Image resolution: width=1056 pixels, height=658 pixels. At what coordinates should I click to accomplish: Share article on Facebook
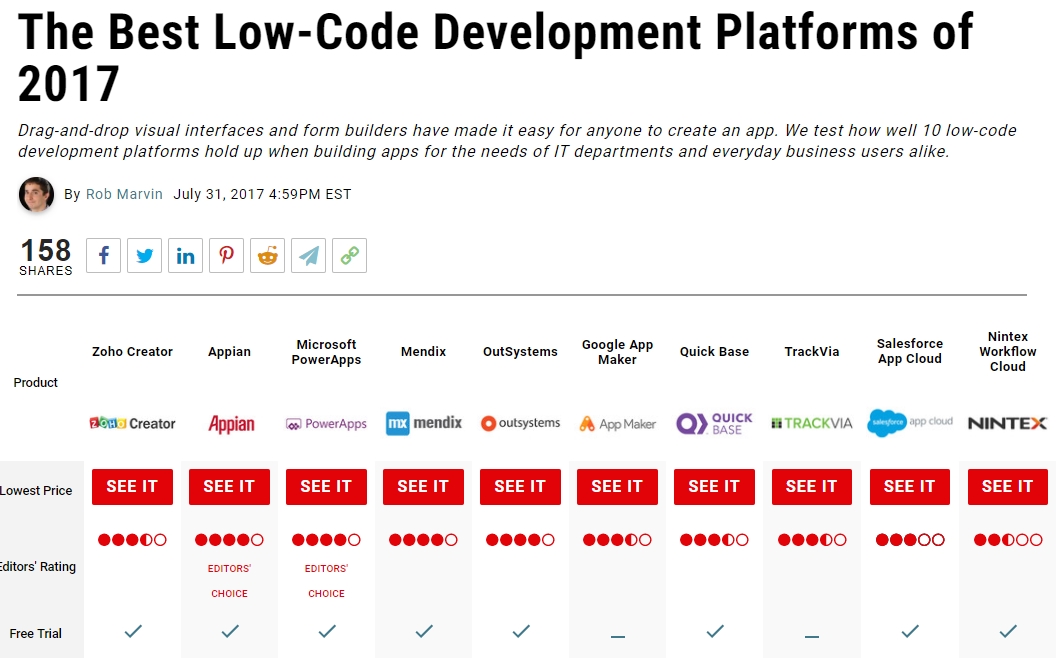(104, 255)
